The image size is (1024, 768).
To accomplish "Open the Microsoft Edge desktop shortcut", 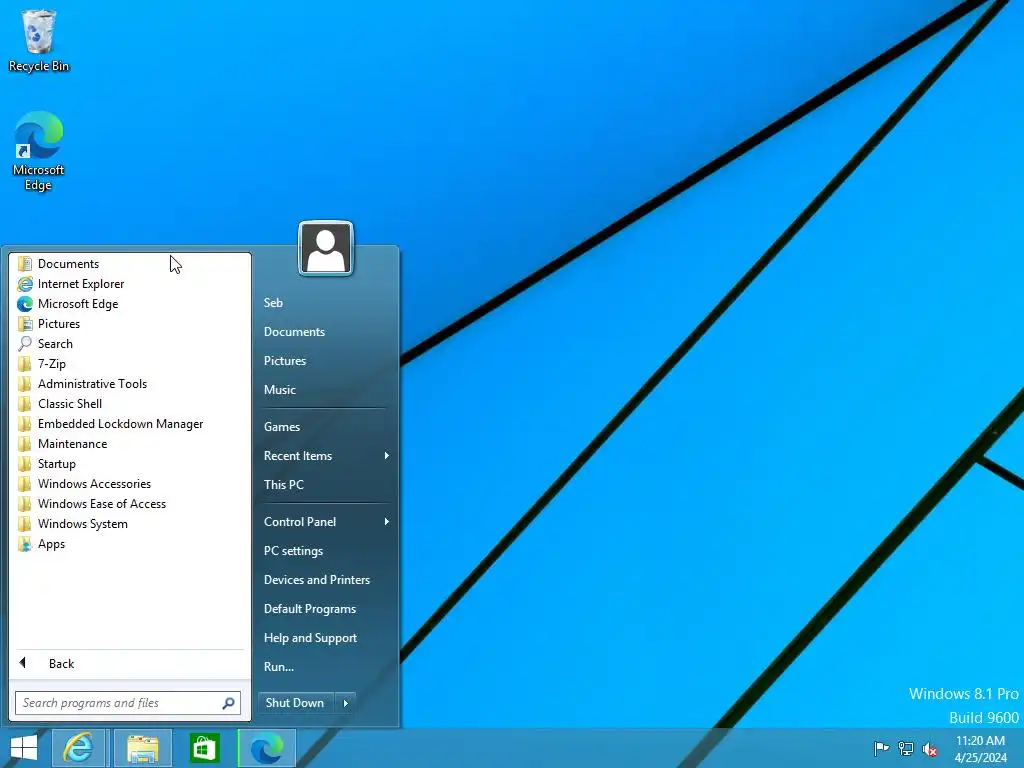I will click(x=39, y=152).
